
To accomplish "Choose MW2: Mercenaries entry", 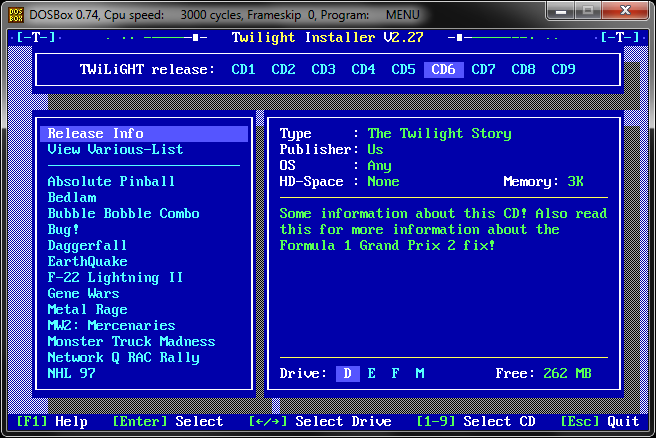I will 111,325.
